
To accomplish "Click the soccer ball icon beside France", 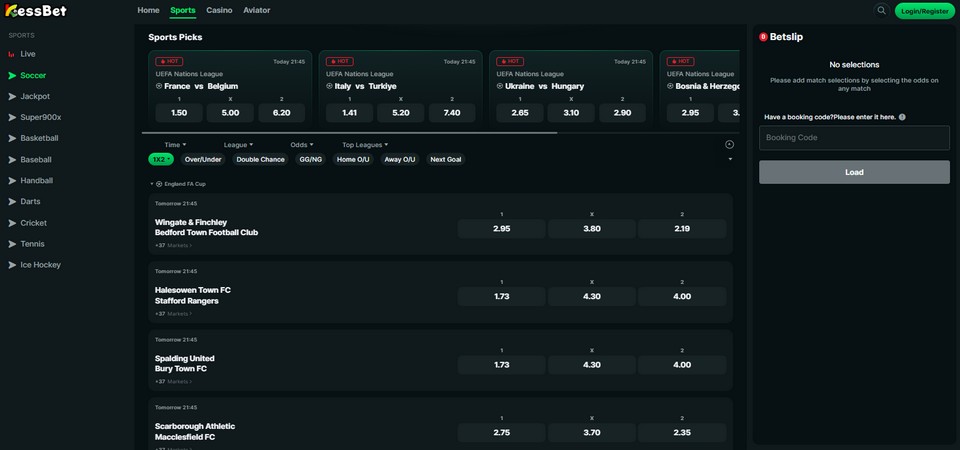I will coord(159,86).
